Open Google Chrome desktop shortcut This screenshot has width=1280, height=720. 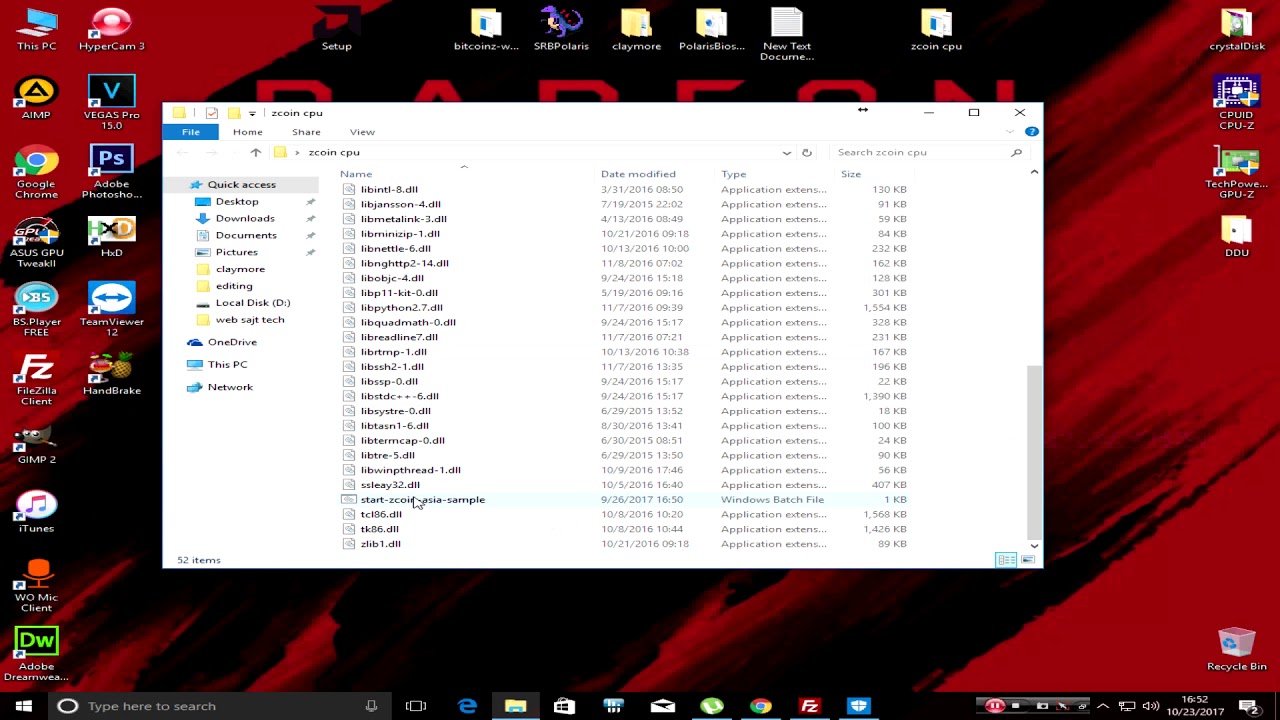pos(36,172)
